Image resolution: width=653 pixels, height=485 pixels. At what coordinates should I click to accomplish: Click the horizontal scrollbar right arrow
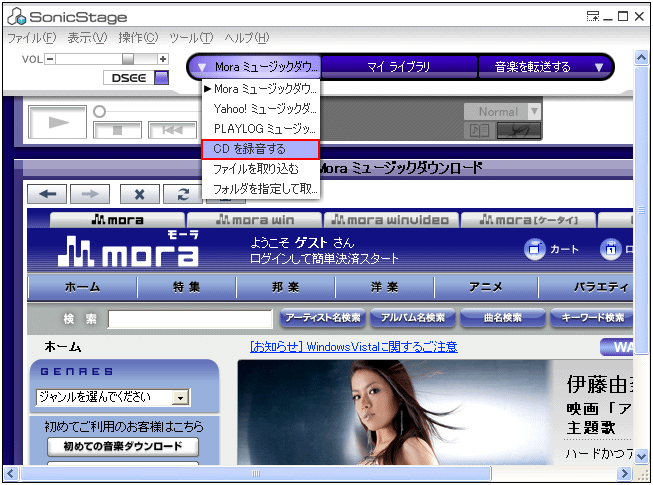coord(624,473)
